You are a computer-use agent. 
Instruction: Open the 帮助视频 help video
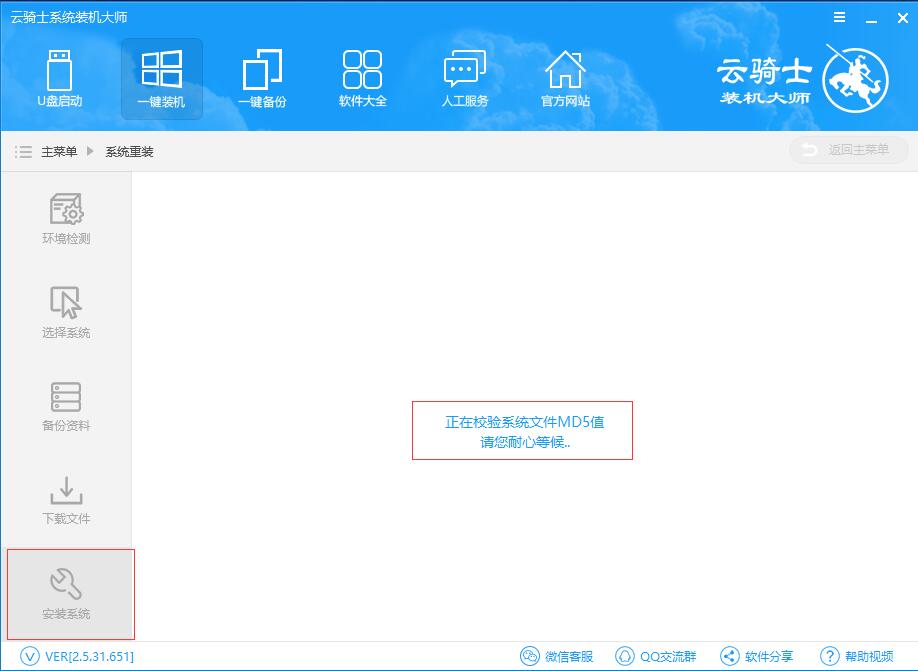click(x=857, y=656)
